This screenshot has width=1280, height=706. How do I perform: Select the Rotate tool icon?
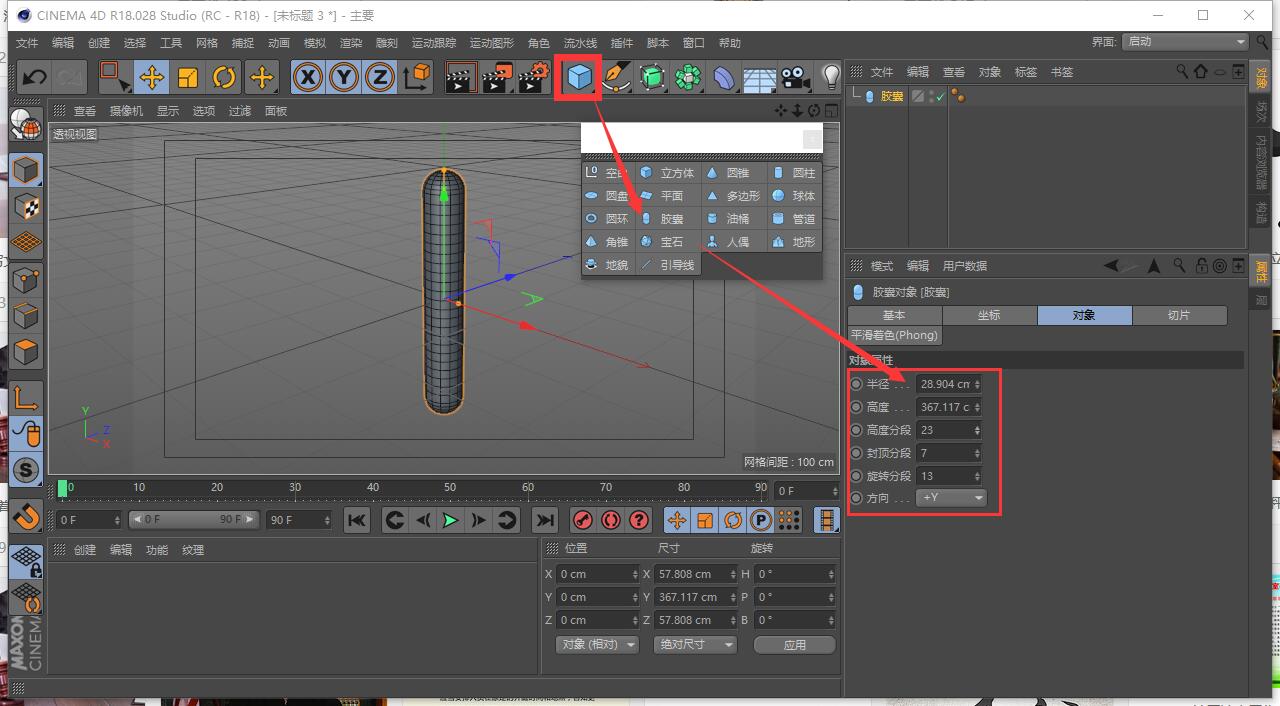coord(224,77)
